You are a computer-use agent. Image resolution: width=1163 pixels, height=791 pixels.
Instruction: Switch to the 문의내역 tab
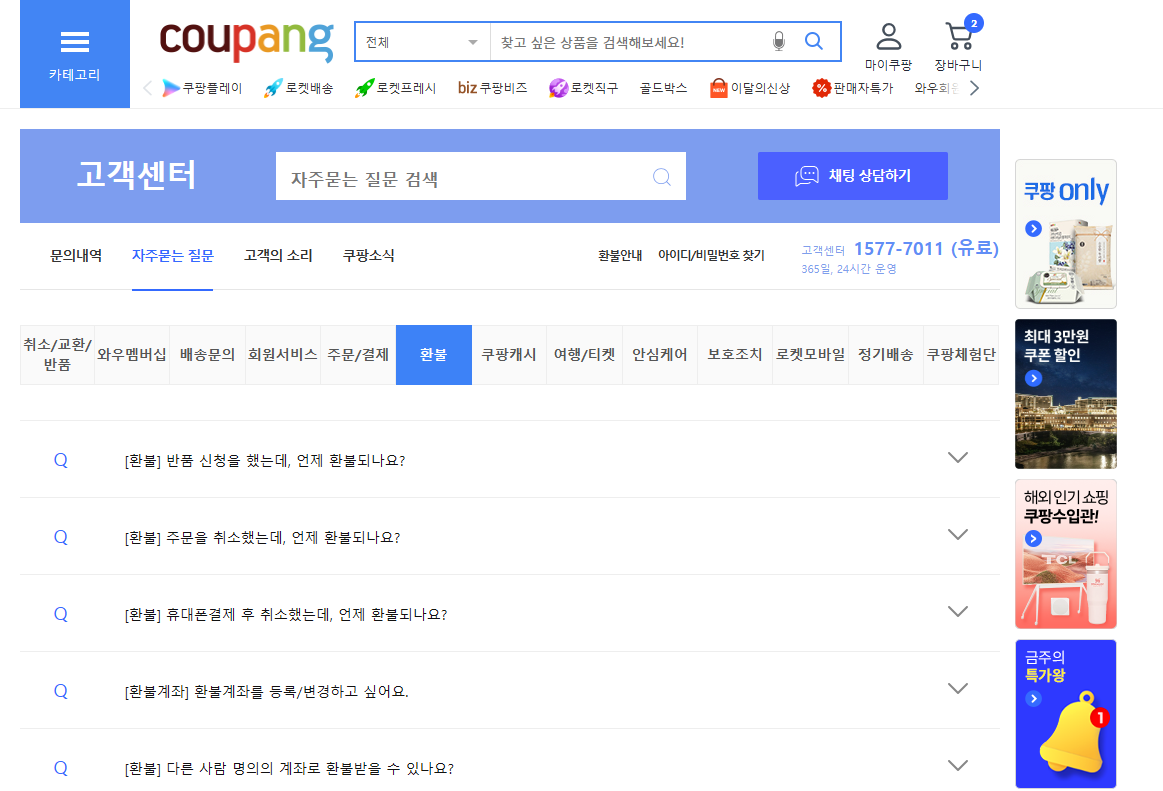76,256
